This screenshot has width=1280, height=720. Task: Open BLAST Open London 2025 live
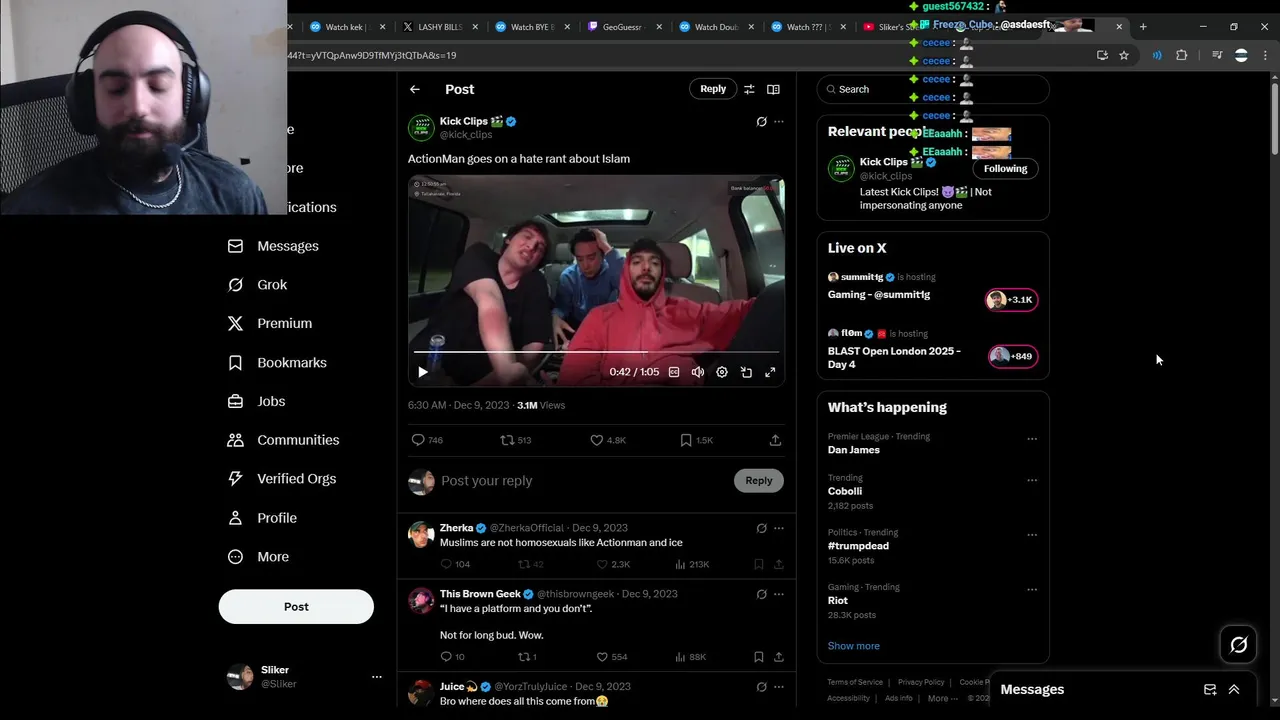coord(933,350)
